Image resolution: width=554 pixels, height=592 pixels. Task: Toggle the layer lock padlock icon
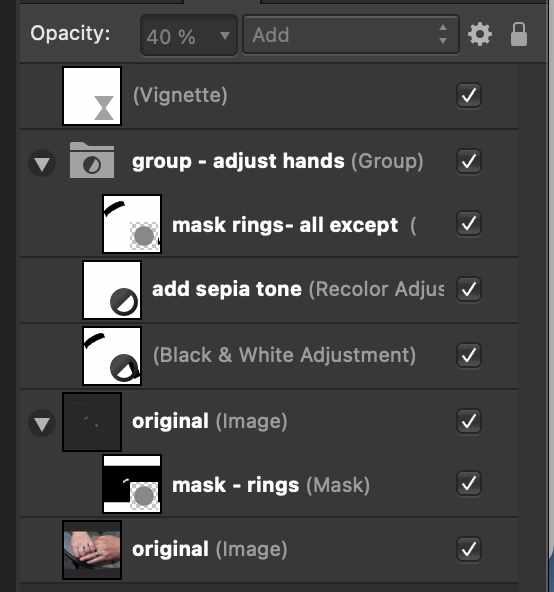point(519,34)
